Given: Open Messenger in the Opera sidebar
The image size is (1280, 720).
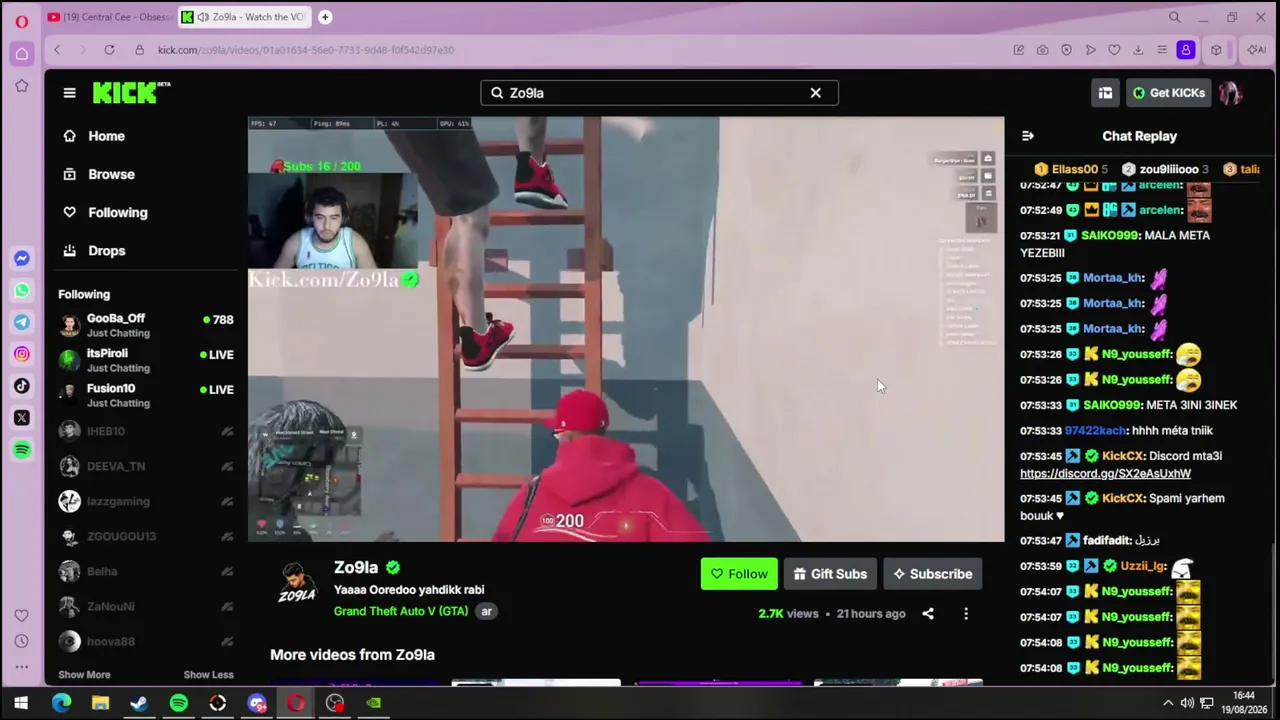Looking at the screenshot, I should 21,259.
